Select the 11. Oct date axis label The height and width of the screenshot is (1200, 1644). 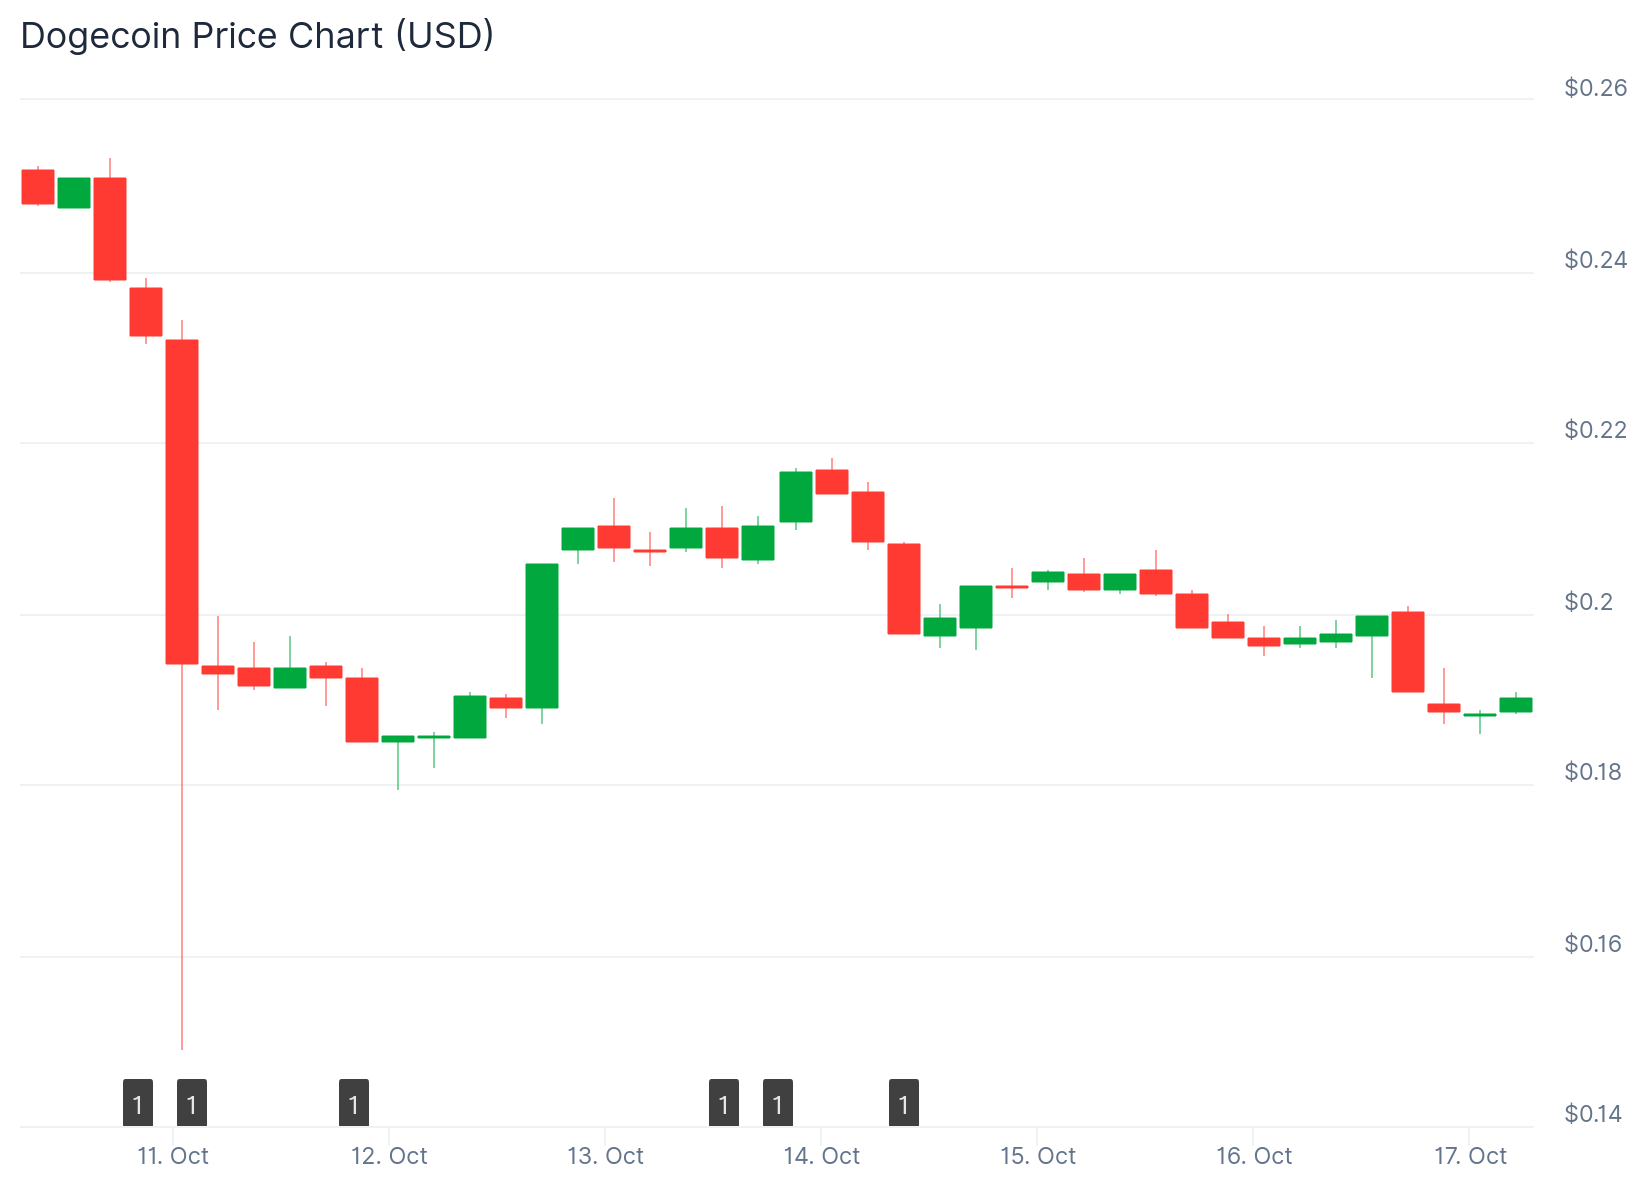click(173, 1156)
